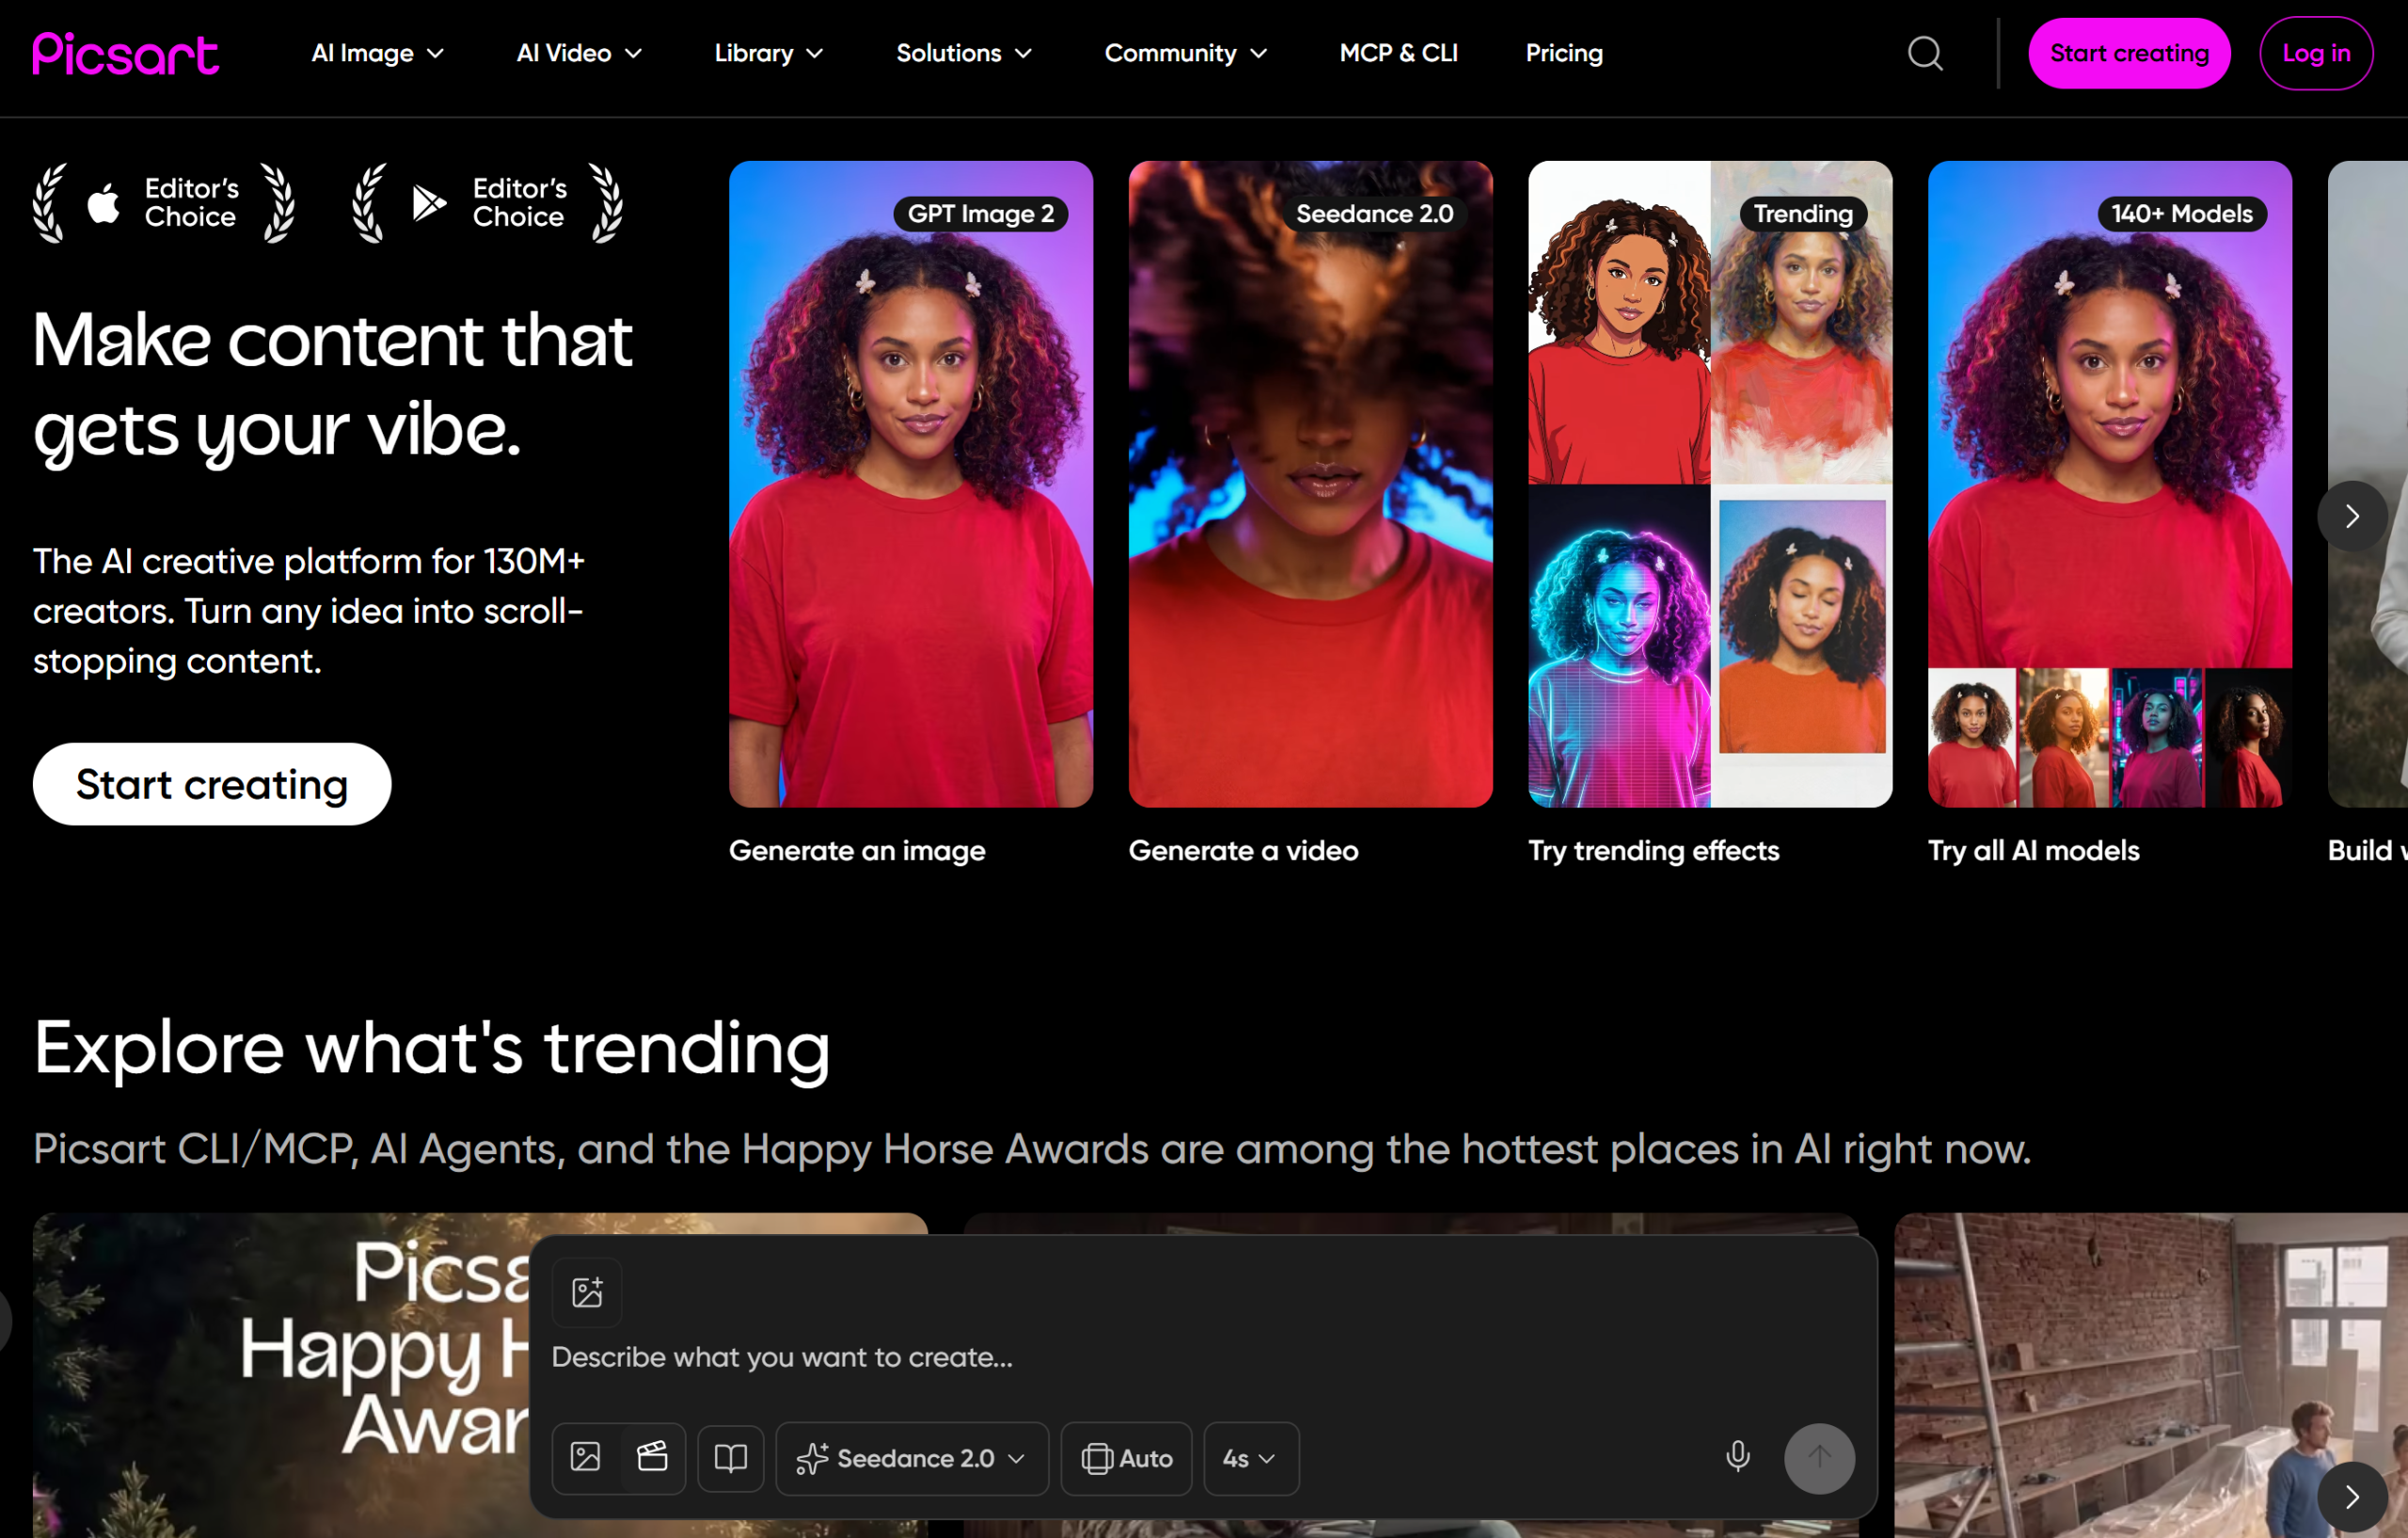This screenshot has height=1538, width=2408.
Task: Click the Apple Editor's Choice badge
Action: (x=164, y=203)
